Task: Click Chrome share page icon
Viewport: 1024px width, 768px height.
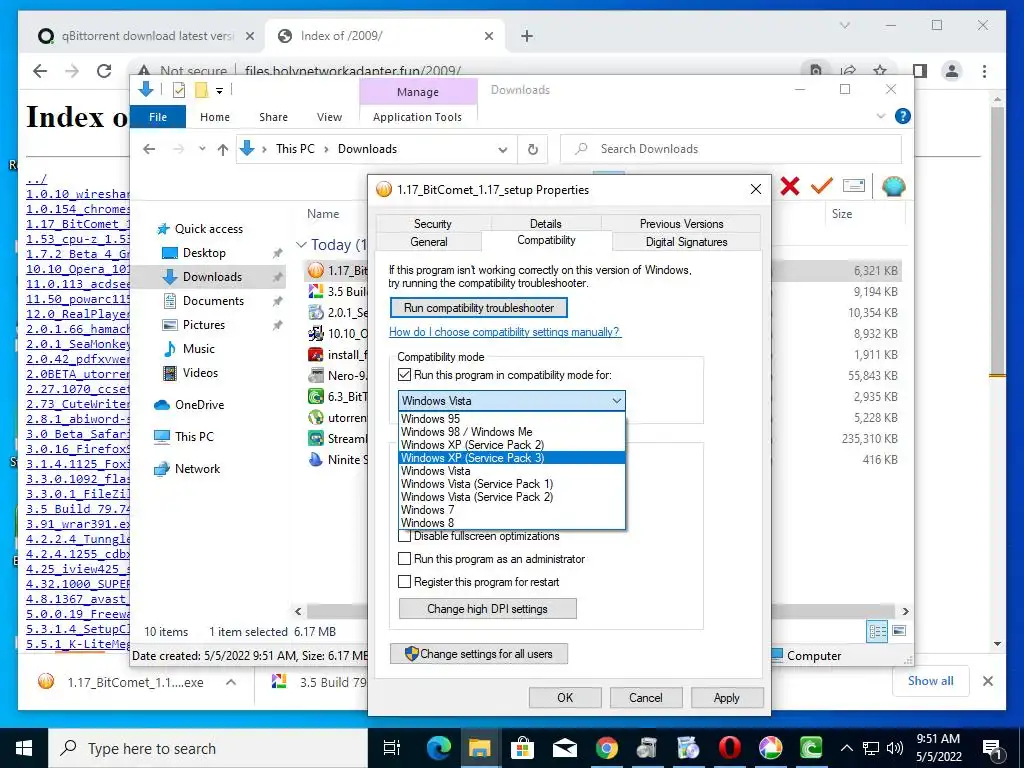Action: [848, 71]
